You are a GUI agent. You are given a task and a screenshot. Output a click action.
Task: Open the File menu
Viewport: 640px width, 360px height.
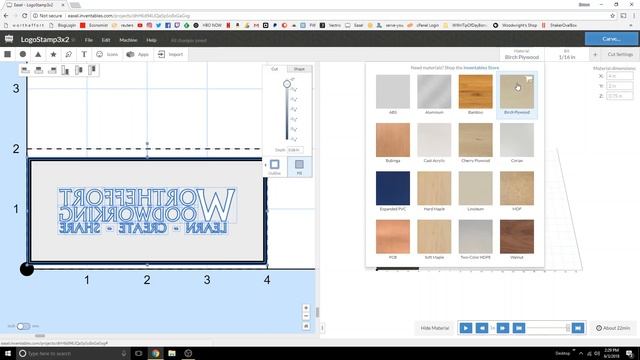[89, 40]
